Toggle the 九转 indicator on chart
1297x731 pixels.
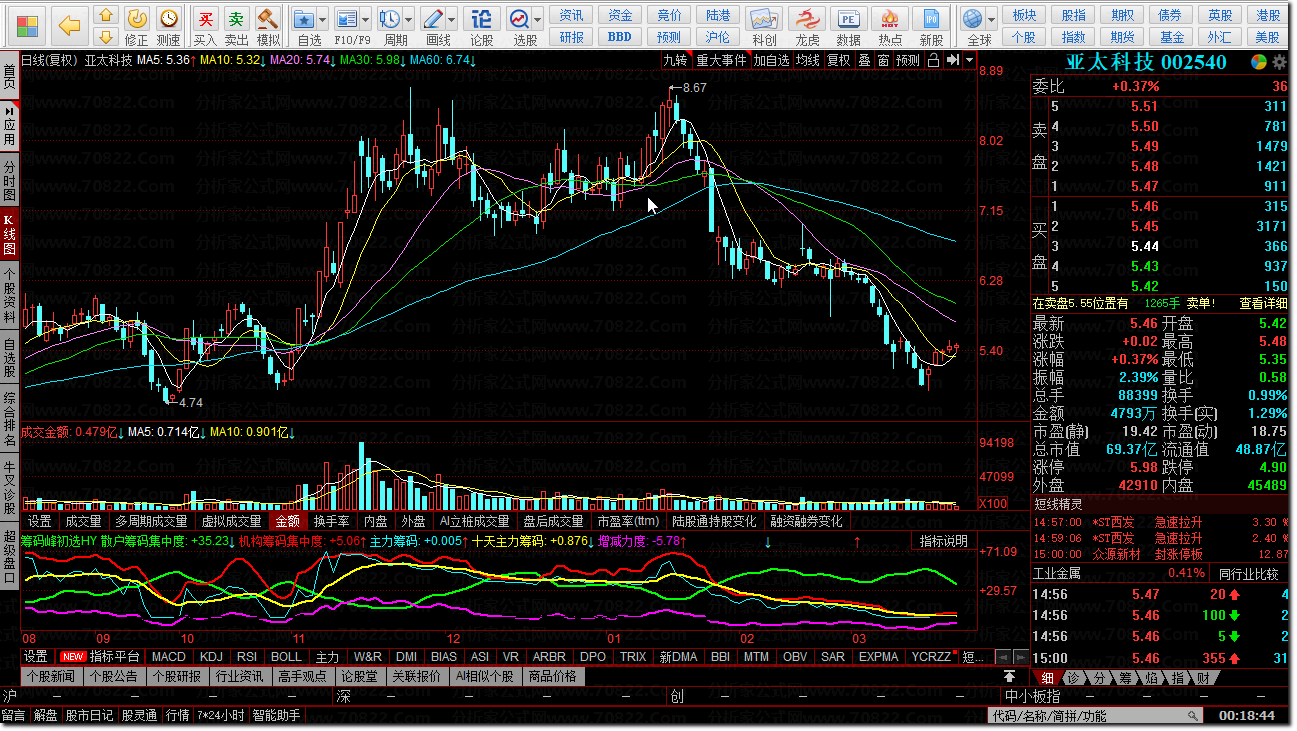(676, 60)
